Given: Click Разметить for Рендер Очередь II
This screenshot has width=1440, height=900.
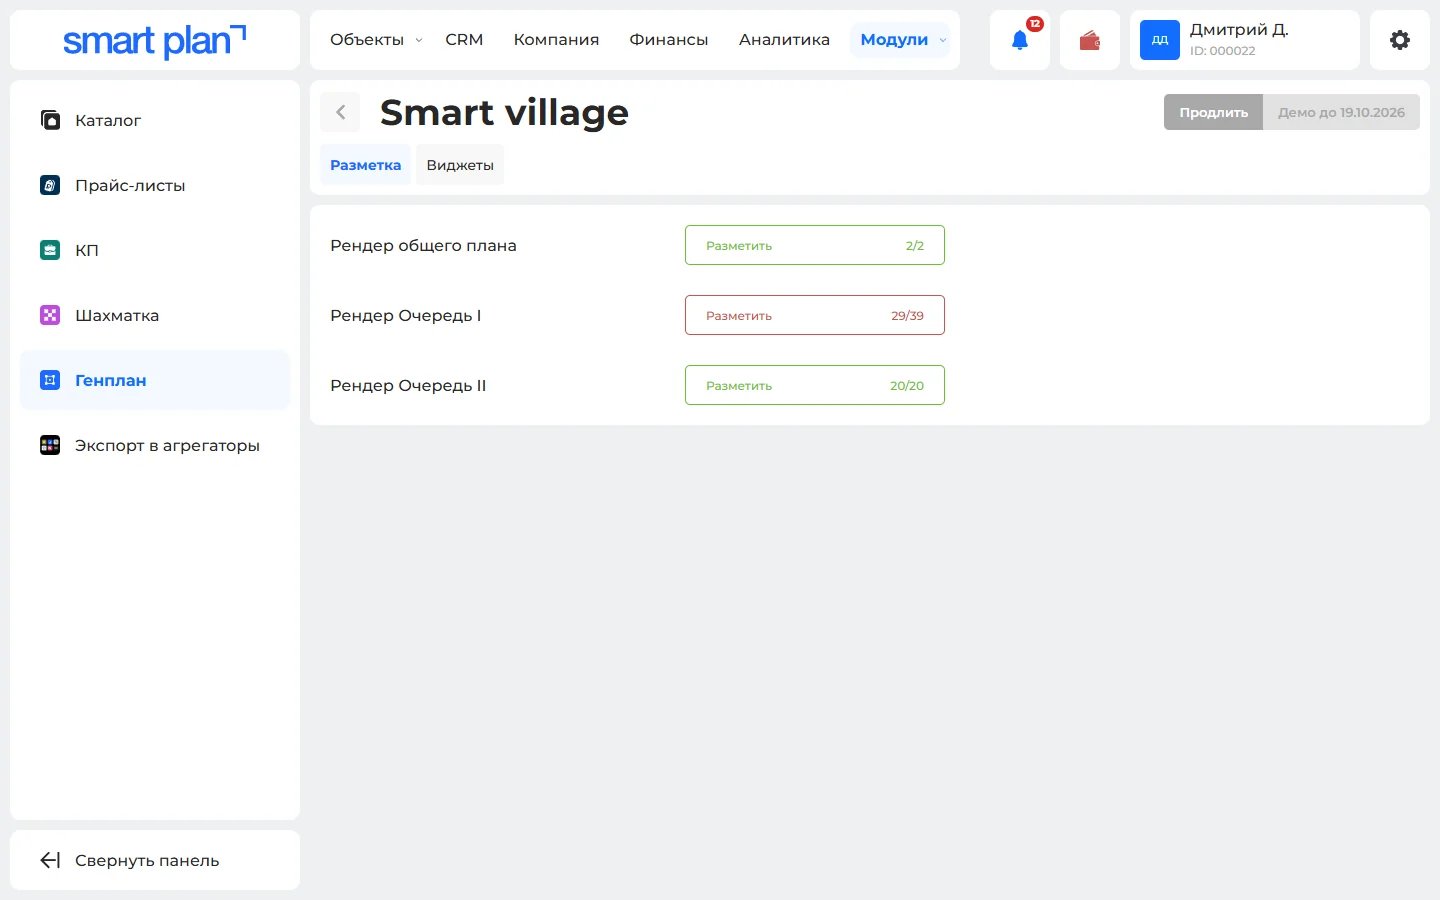Looking at the screenshot, I should point(815,385).
